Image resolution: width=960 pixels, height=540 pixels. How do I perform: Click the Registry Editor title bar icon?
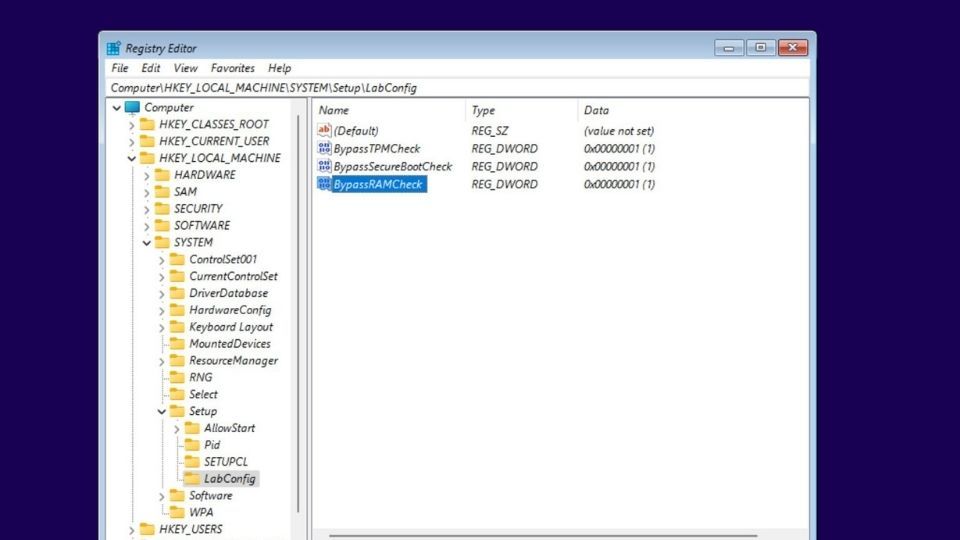[113, 48]
